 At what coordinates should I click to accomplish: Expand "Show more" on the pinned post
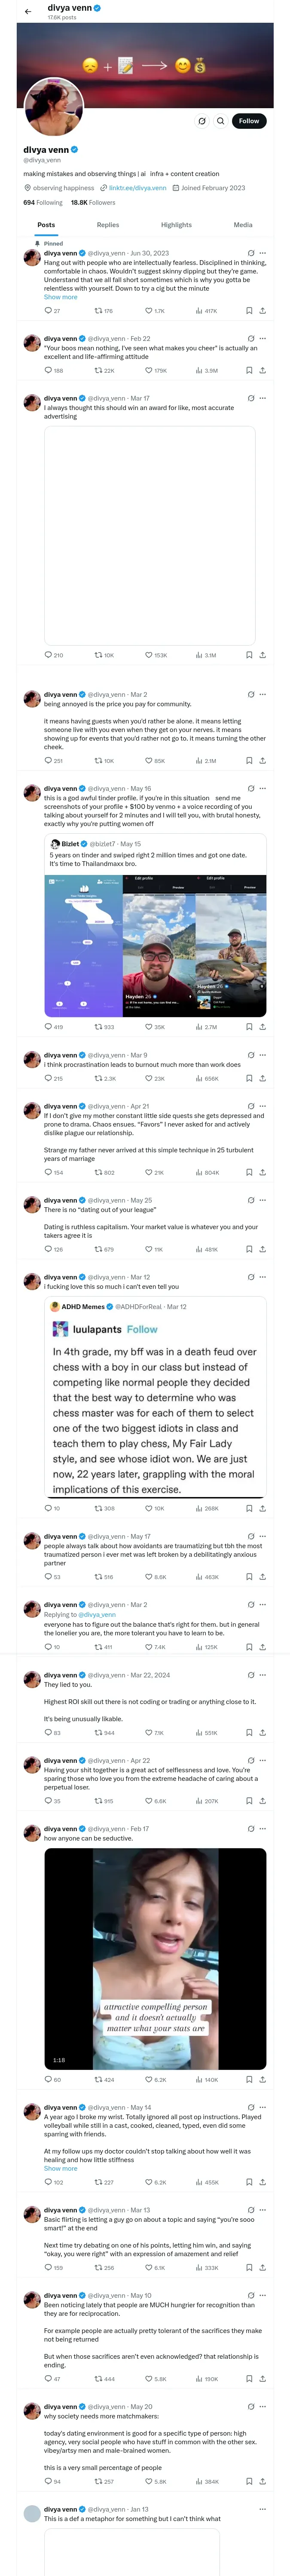(x=60, y=297)
